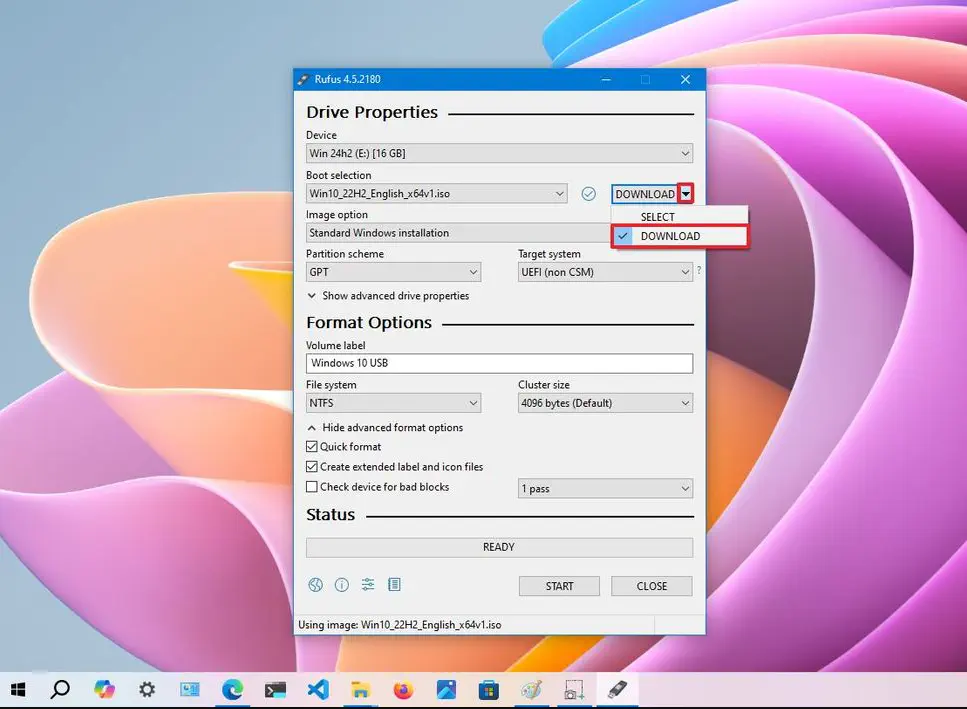Toggle the Quick format checkbox
The height and width of the screenshot is (709, 967).
coord(313,447)
